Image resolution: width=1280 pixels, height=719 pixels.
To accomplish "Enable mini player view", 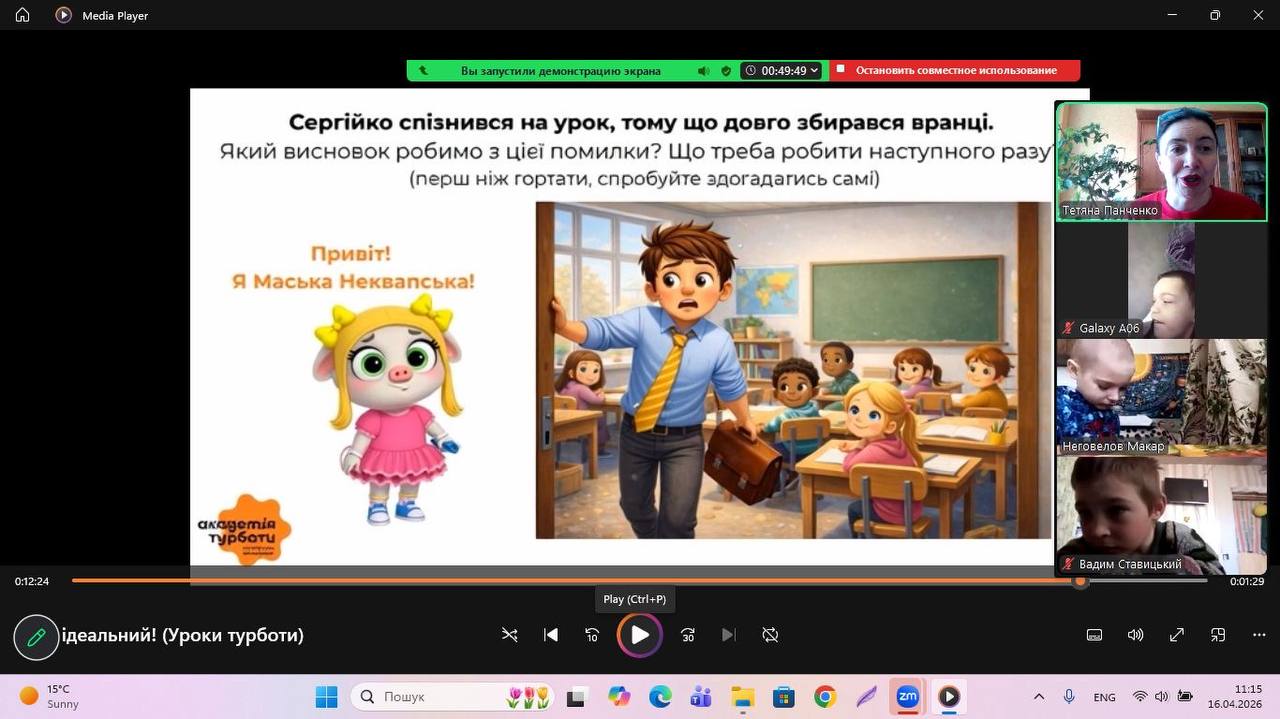I will tap(1218, 635).
